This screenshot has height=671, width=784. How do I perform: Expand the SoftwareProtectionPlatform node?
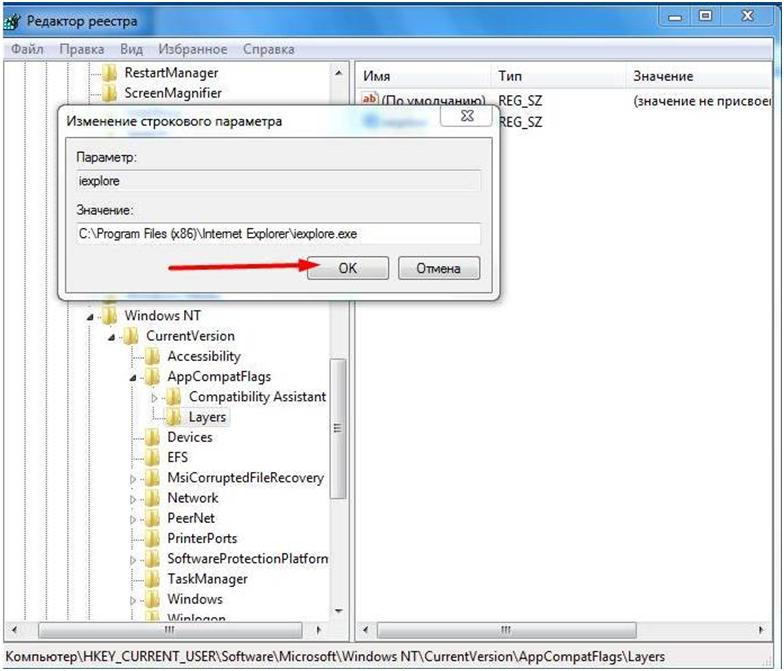133,560
